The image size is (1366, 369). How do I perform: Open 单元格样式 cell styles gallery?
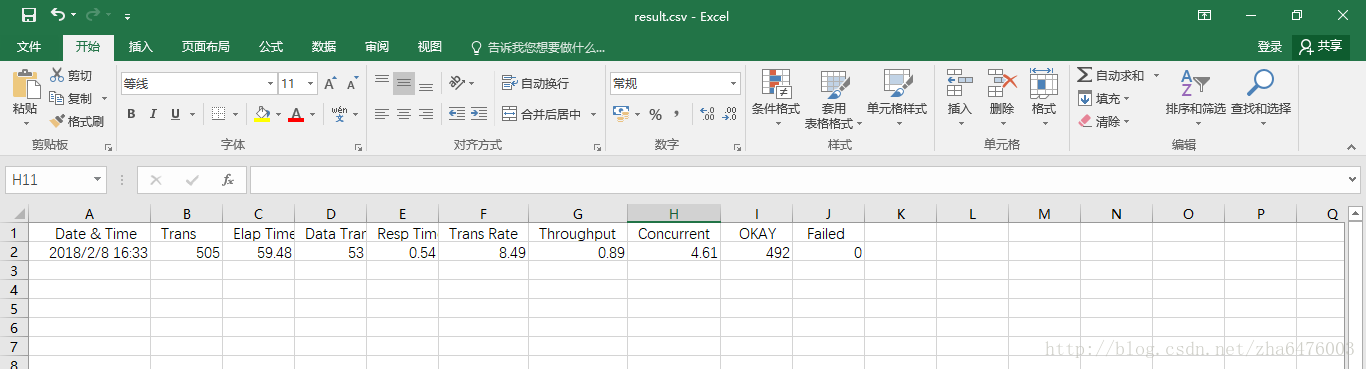[897, 98]
